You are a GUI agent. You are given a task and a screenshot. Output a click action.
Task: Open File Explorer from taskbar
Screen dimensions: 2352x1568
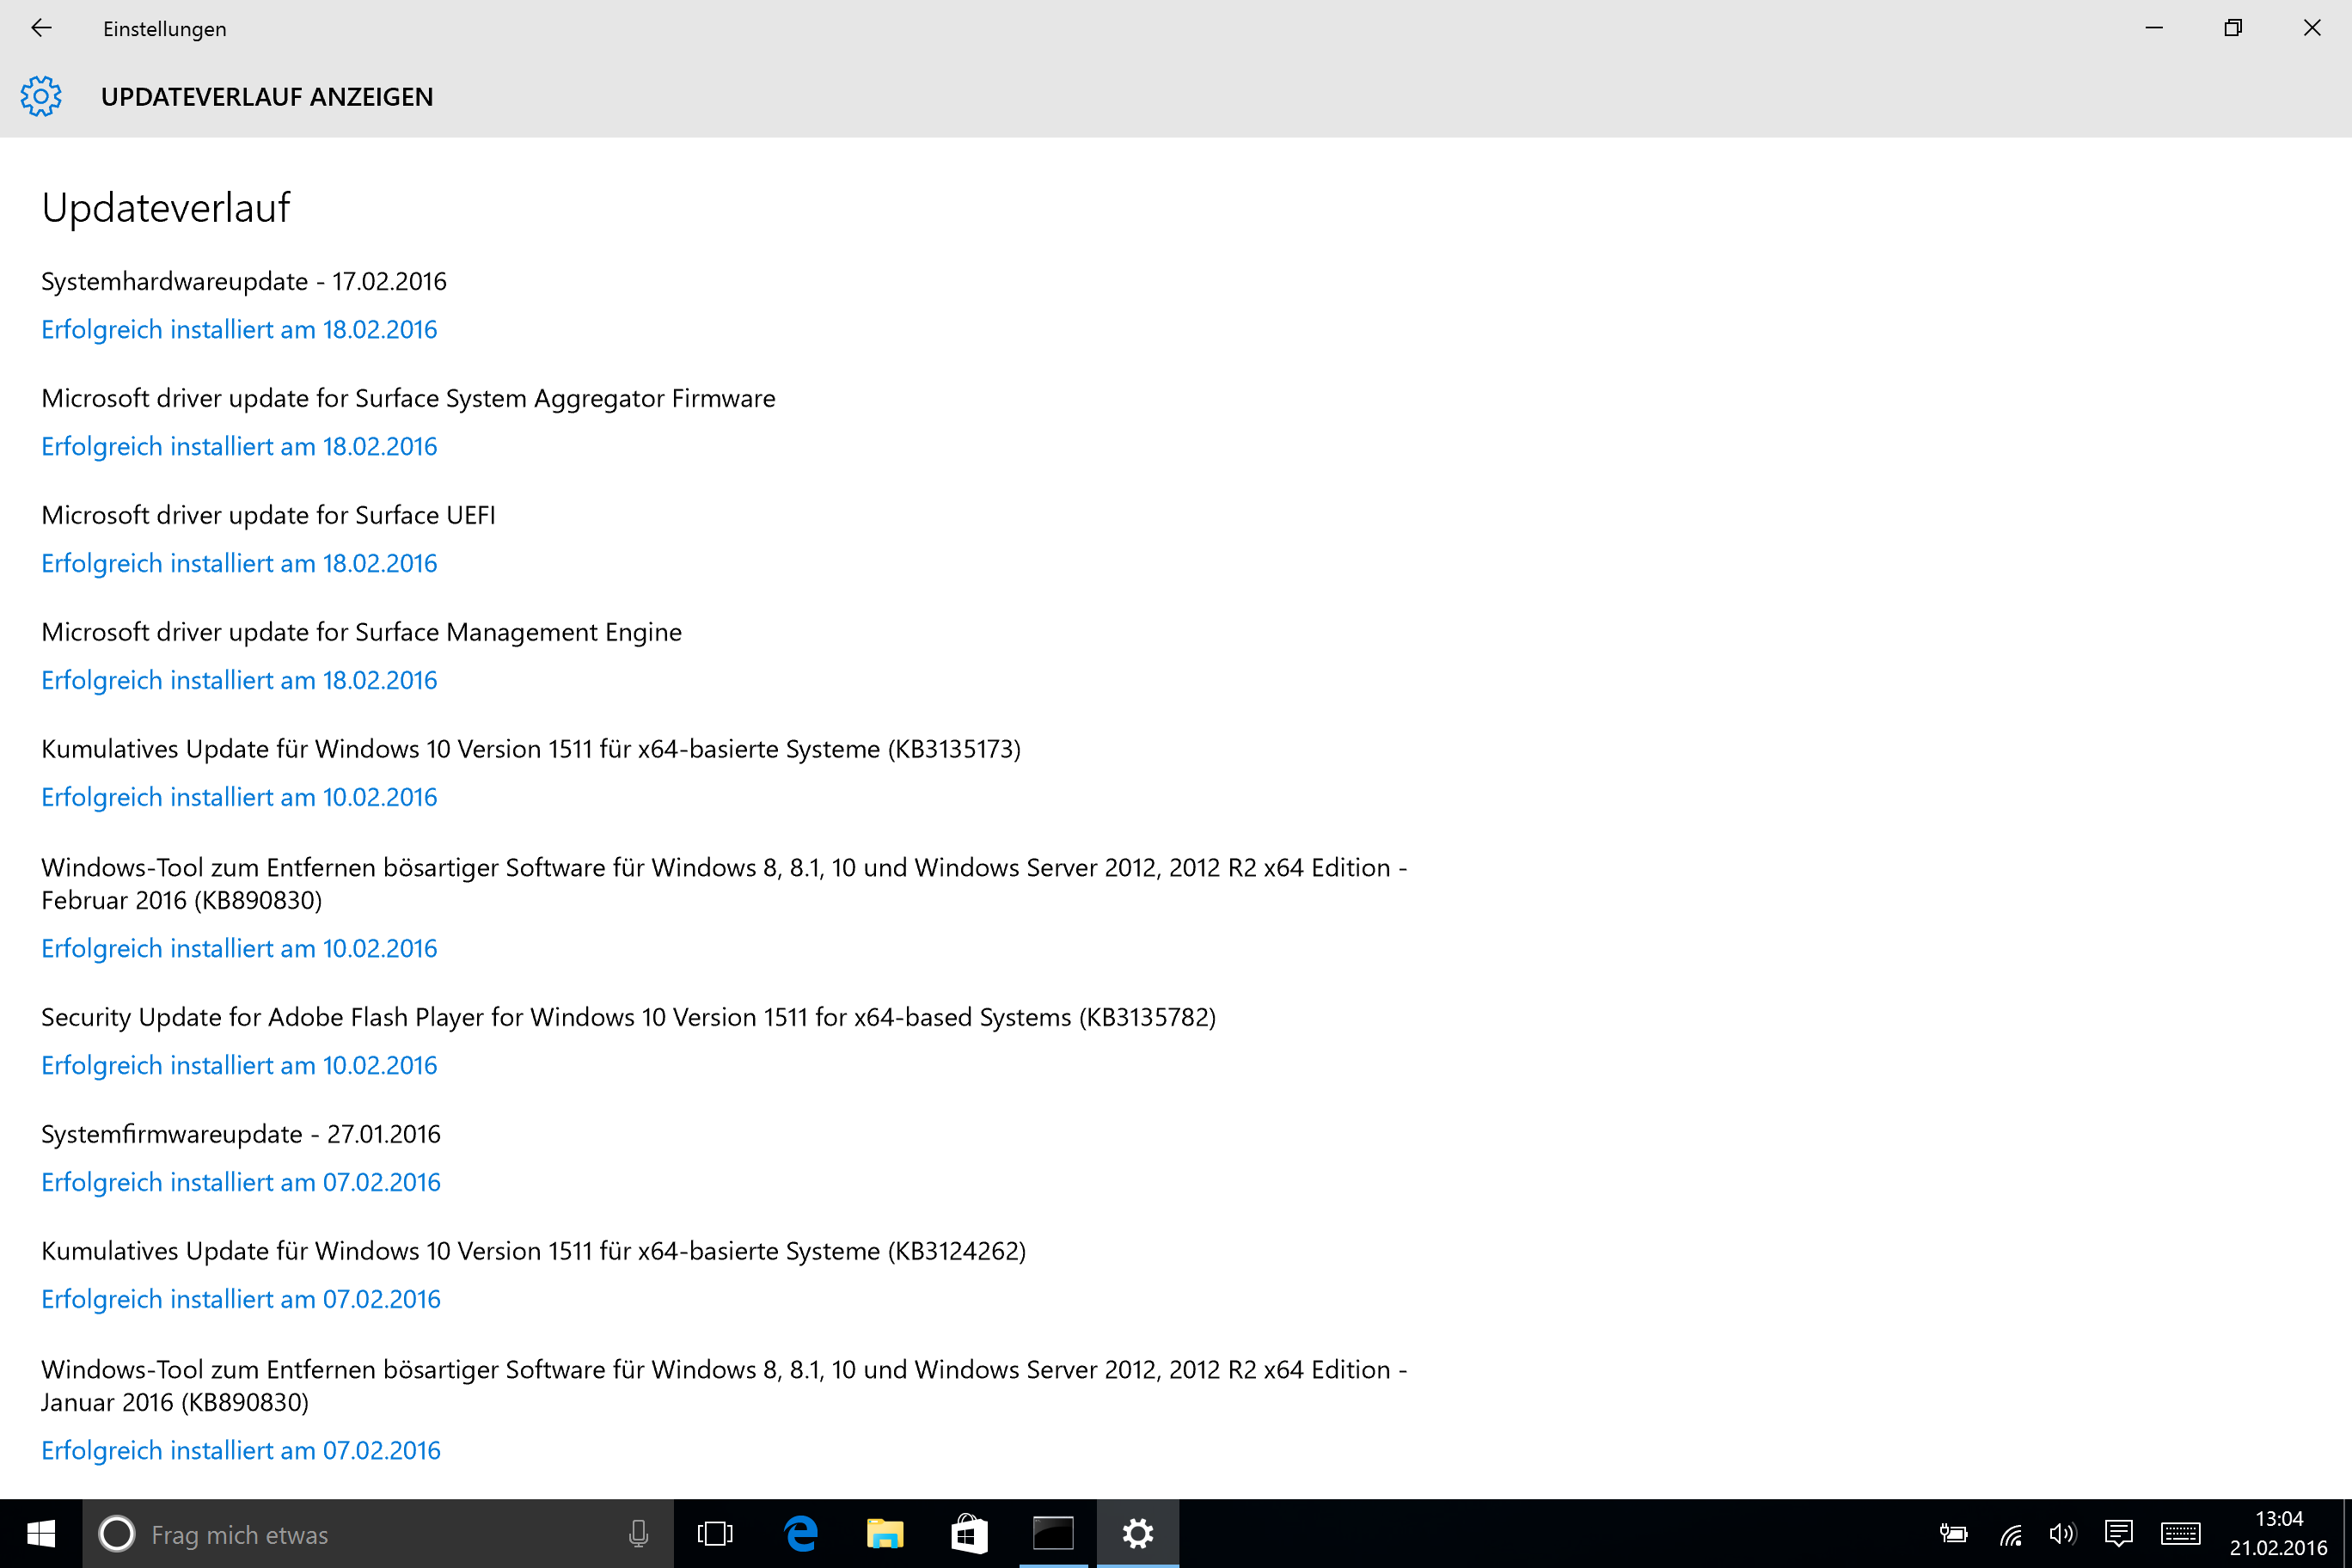(x=885, y=1533)
